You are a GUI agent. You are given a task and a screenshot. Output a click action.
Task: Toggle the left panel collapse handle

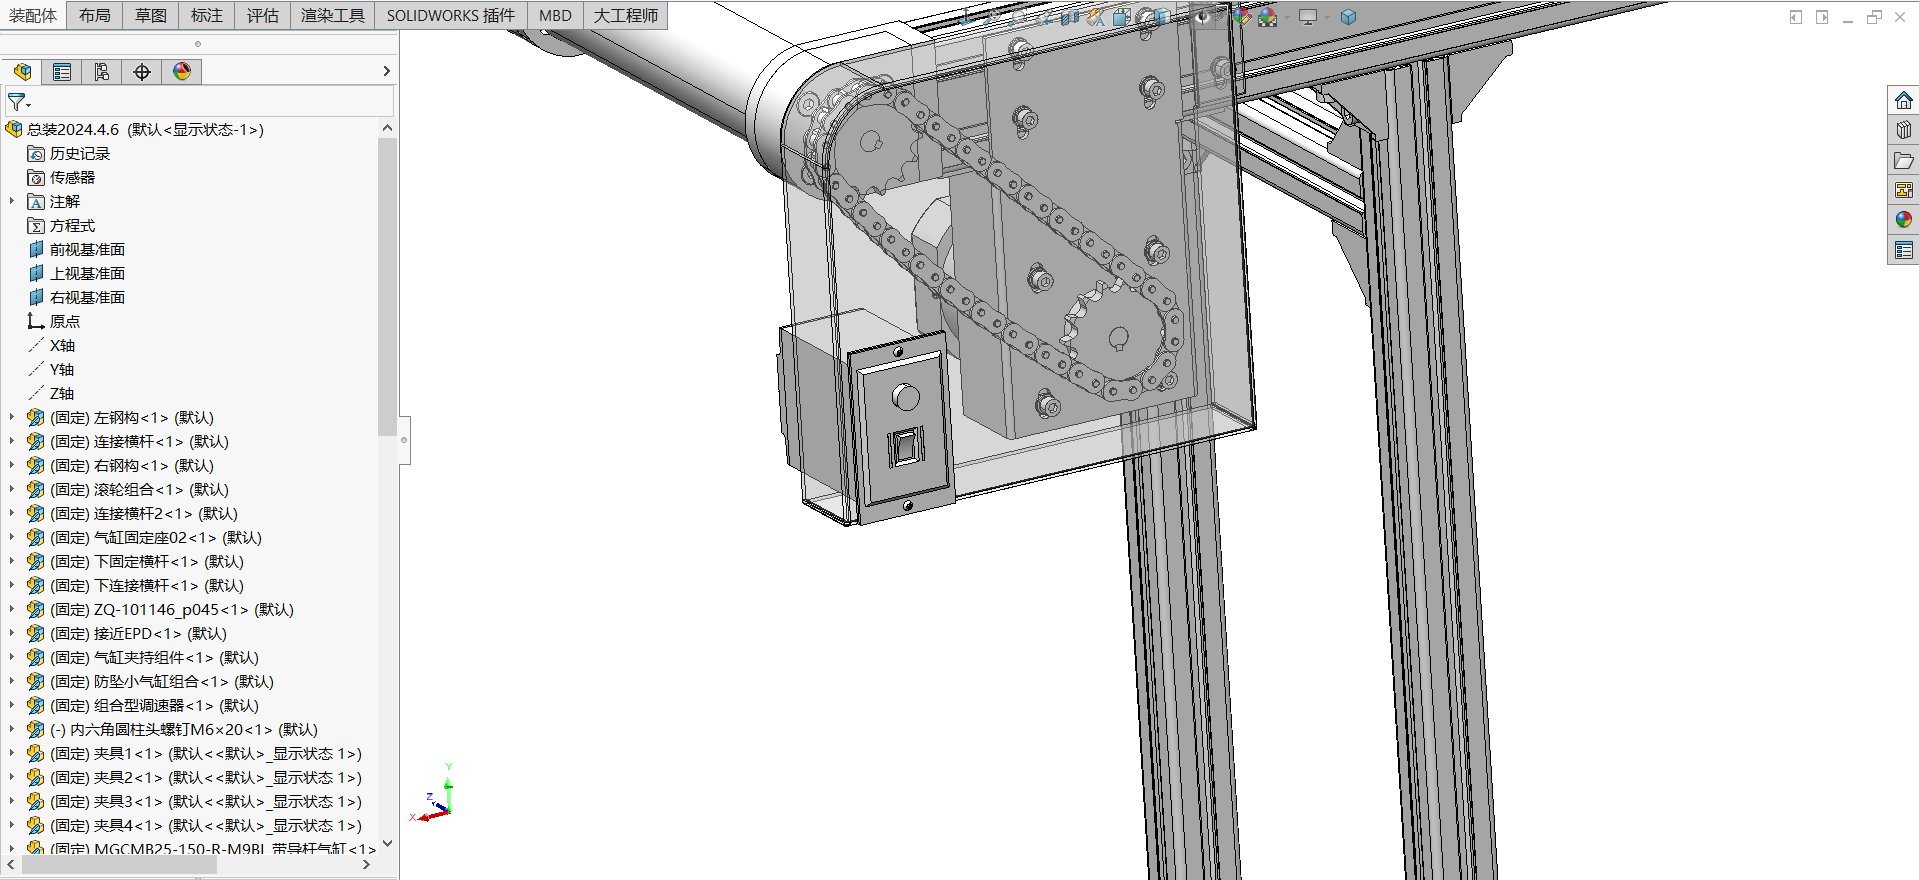pyautogui.click(x=404, y=440)
